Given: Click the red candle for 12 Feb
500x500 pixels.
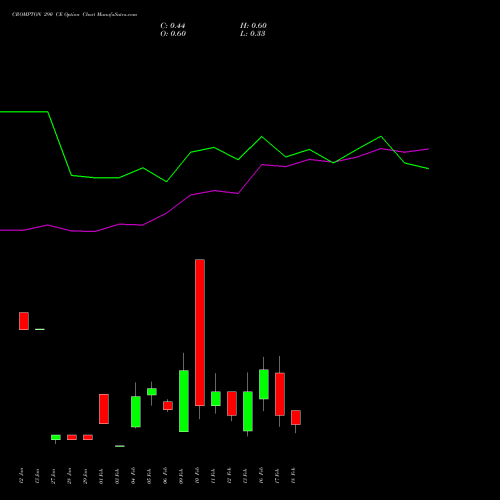Looking at the screenshot, I should (x=232, y=404).
